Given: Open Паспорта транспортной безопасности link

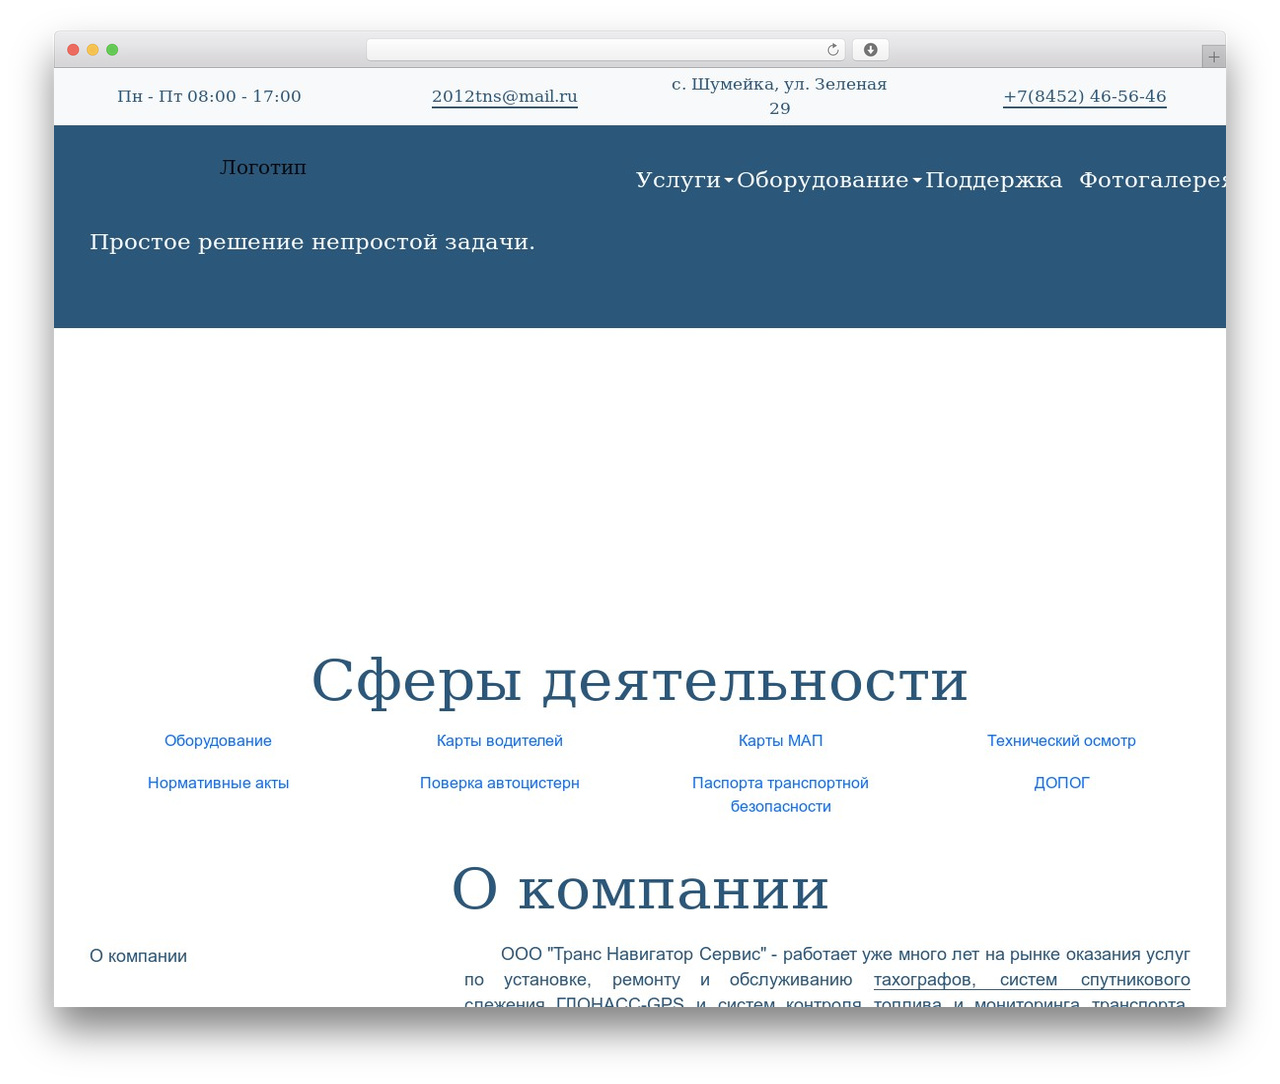Looking at the screenshot, I should 781,795.
